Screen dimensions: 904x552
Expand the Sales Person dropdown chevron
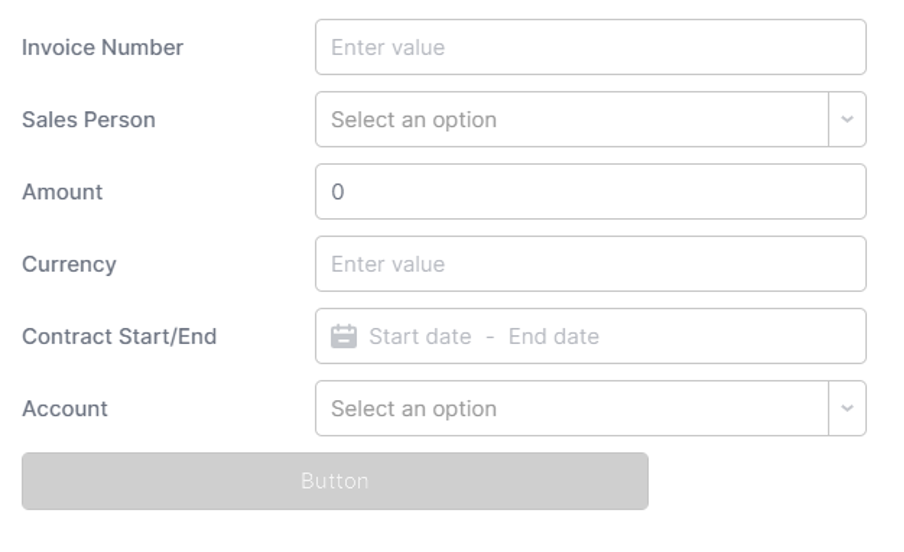point(847,119)
